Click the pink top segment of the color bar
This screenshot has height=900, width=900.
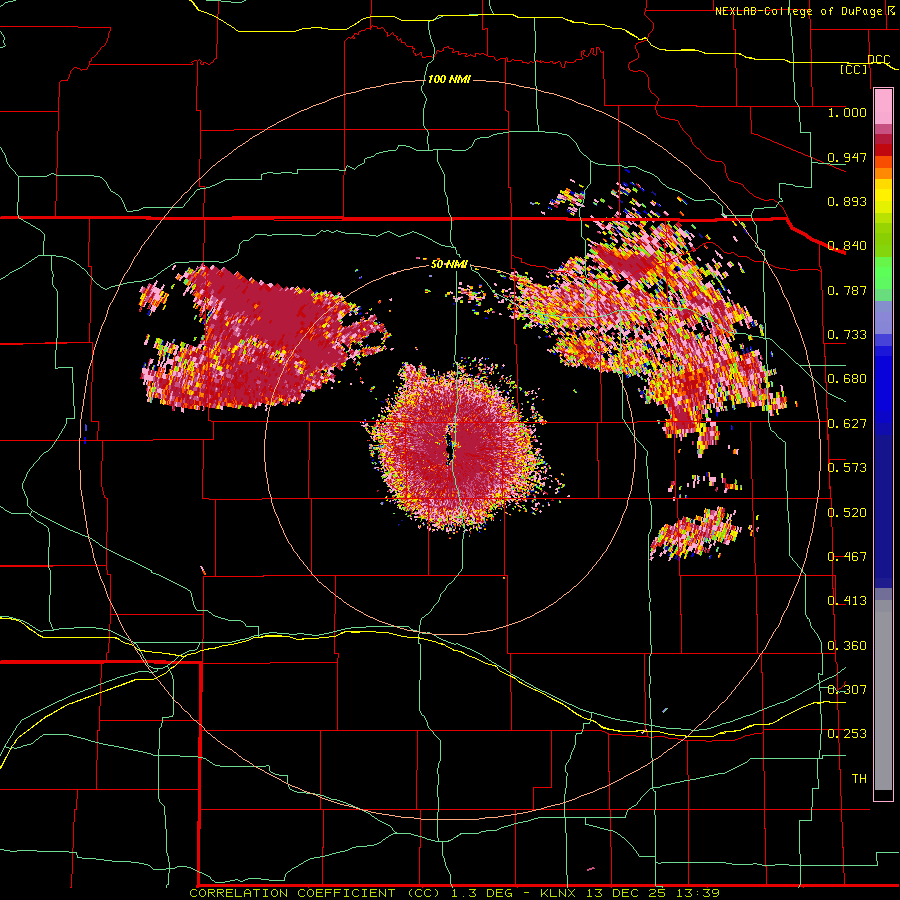click(883, 107)
